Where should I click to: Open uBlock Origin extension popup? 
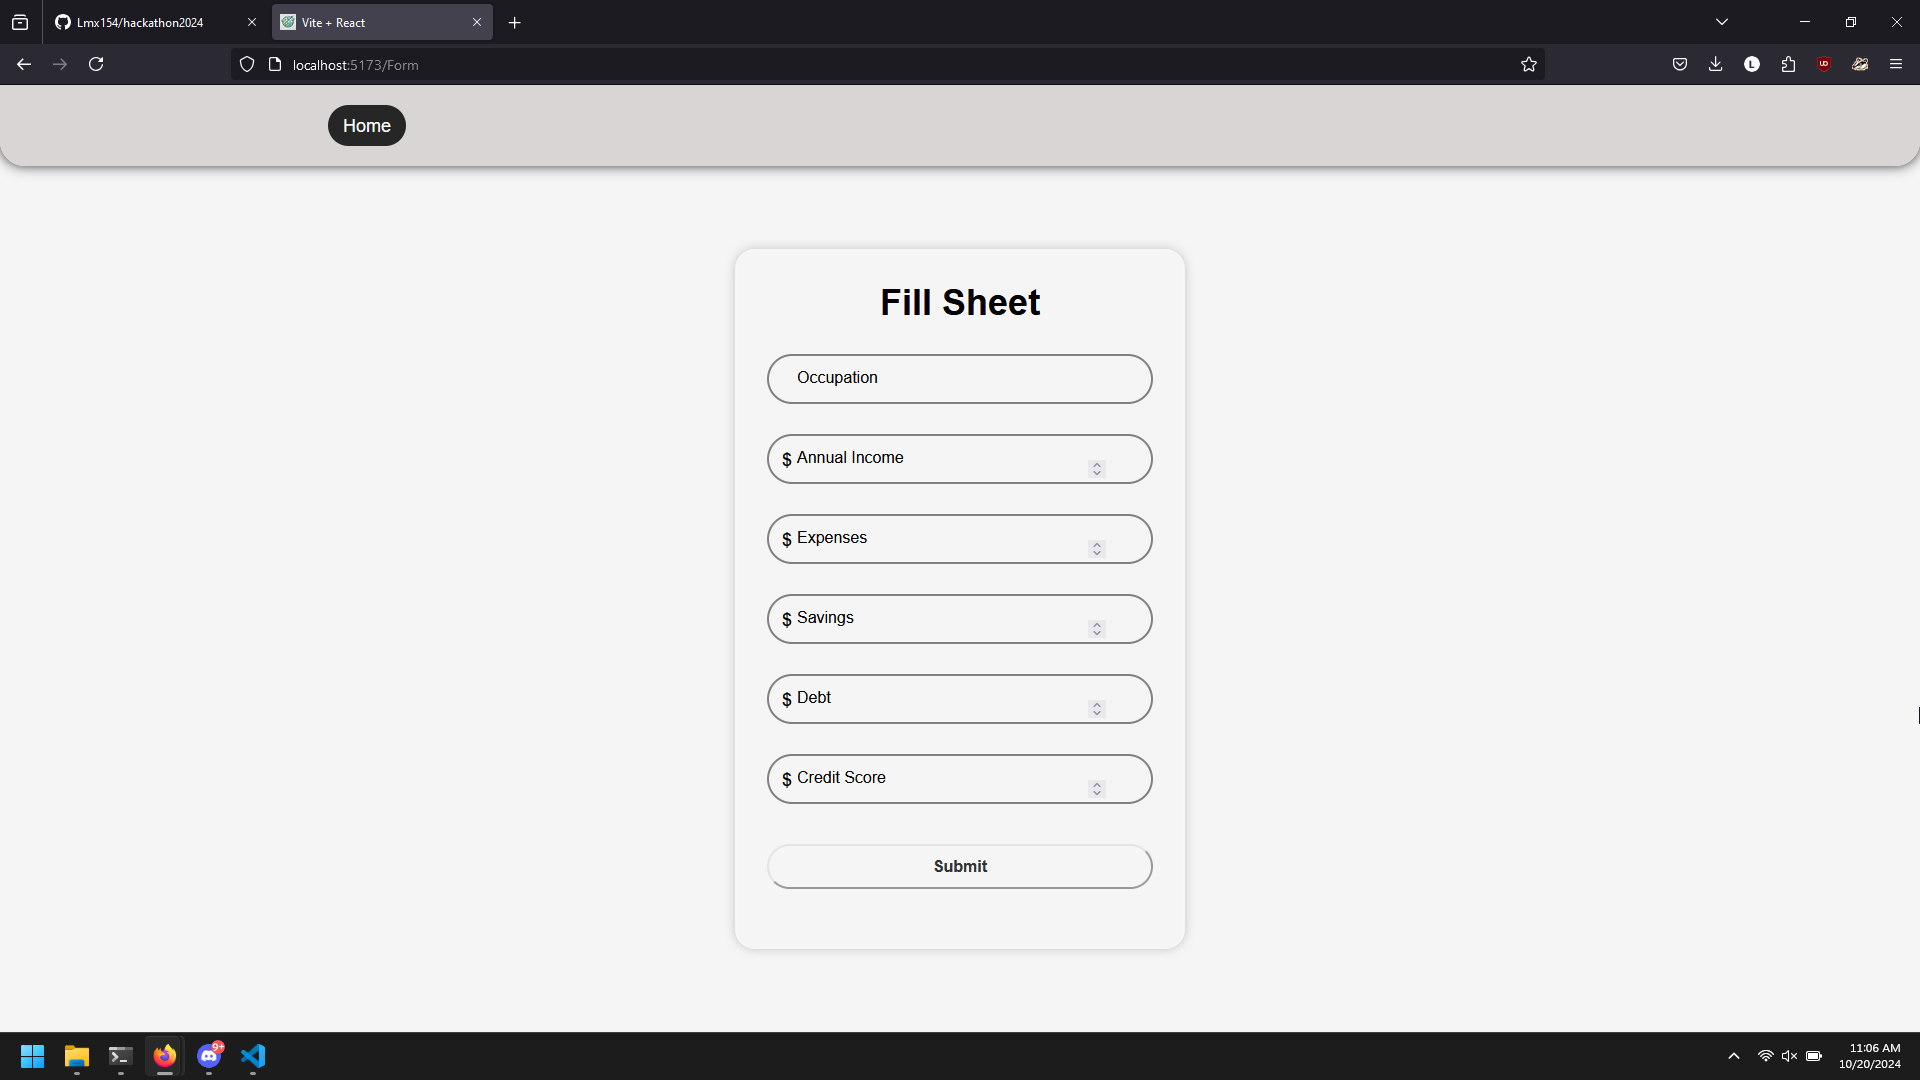pyautogui.click(x=1824, y=65)
